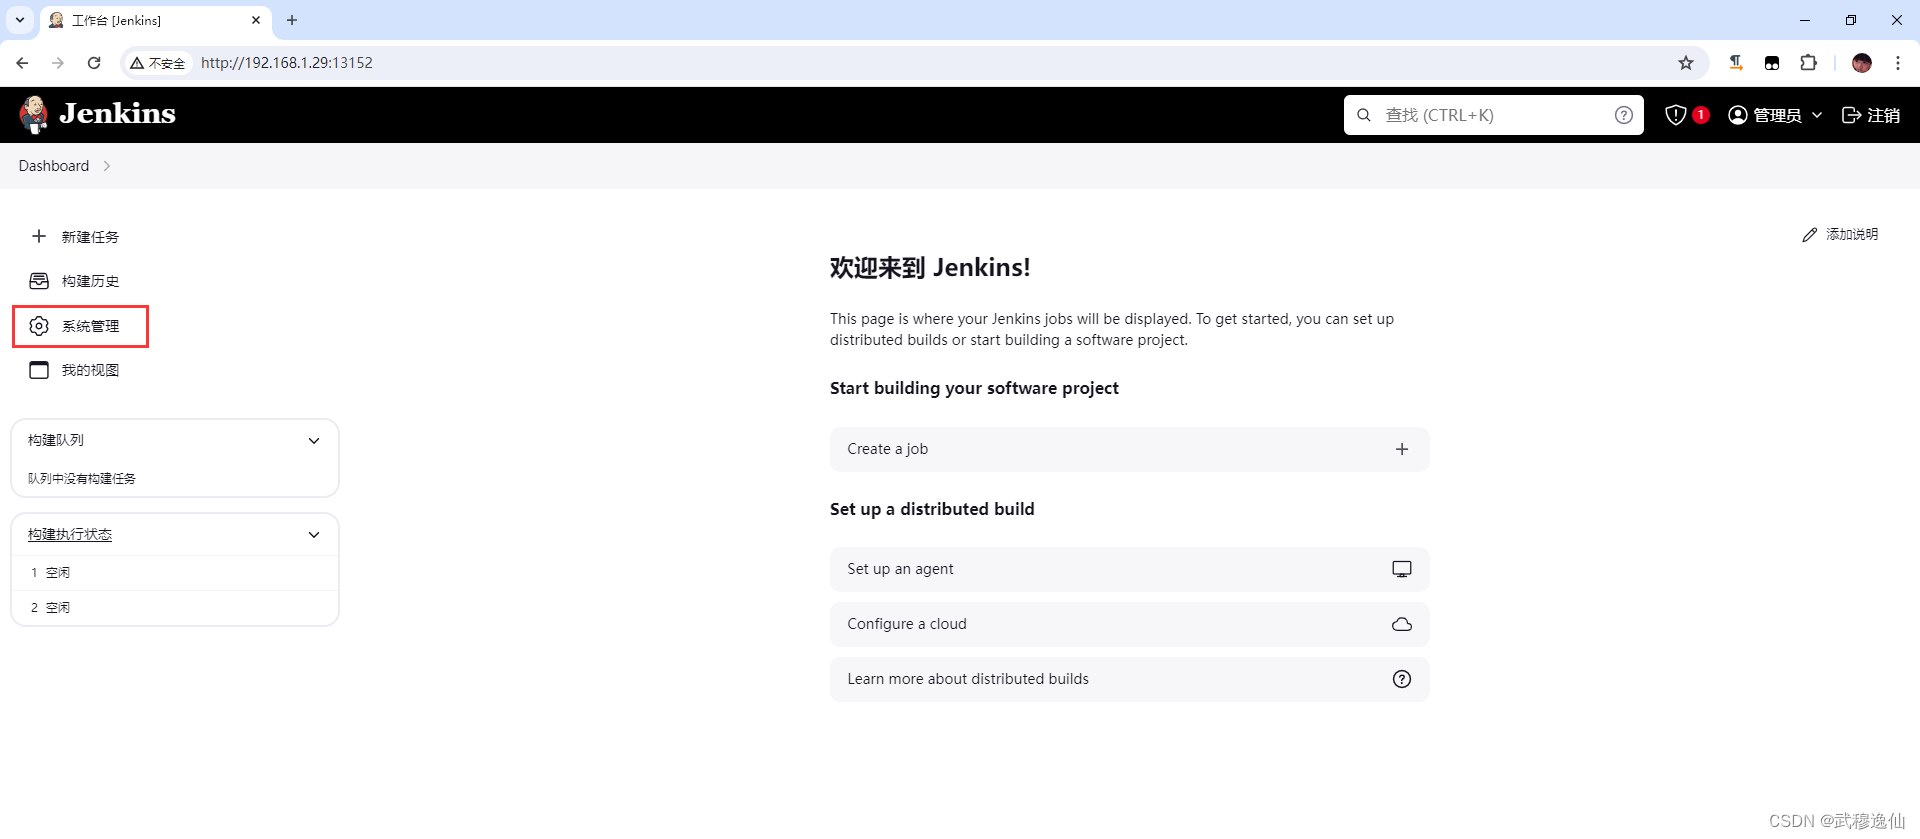Open 我的视图 sidebar entry
1920x839 pixels.
[x=90, y=370]
